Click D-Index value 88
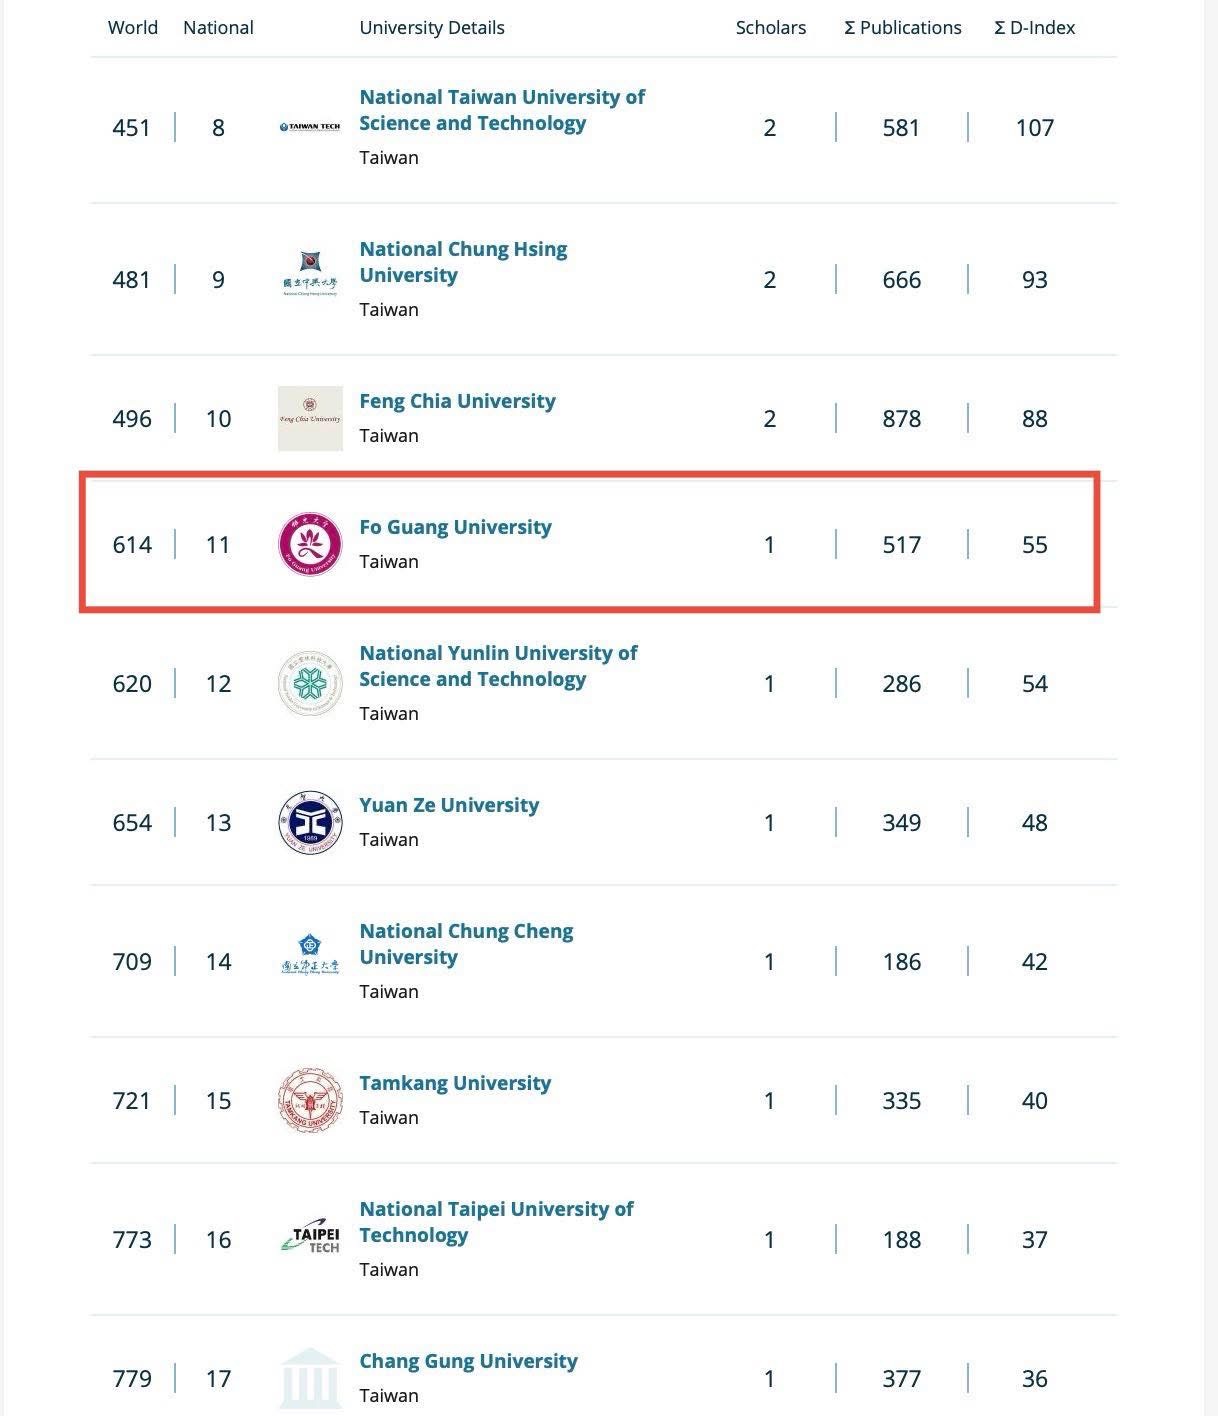Viewport: 1218px width, 1416px height. (1035, 419)
